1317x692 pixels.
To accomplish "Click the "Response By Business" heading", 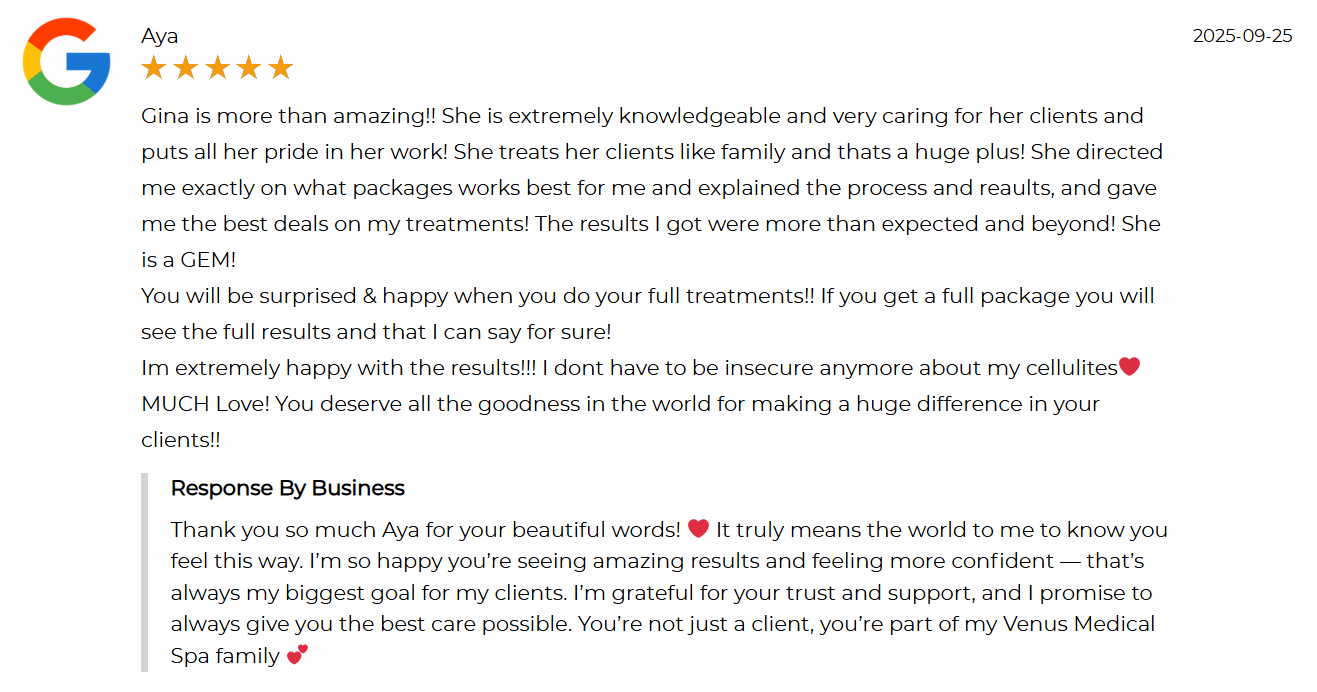I will click(x=287, y=488).
